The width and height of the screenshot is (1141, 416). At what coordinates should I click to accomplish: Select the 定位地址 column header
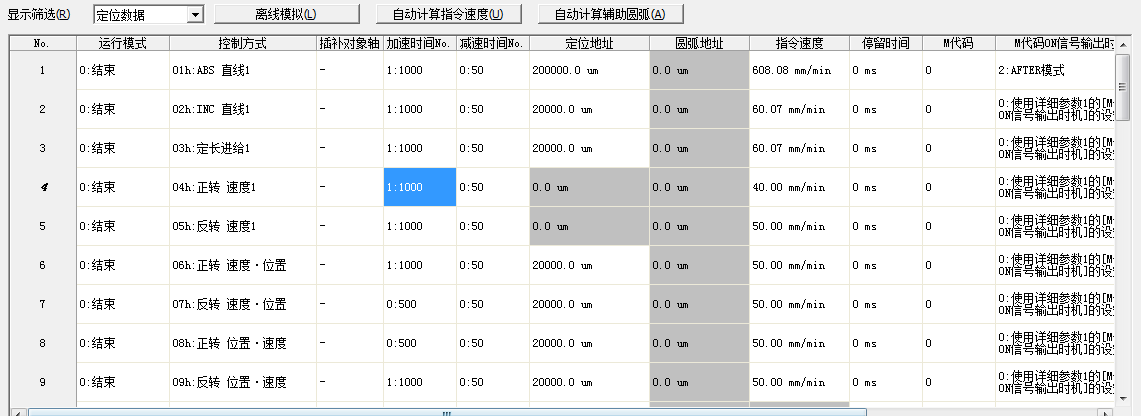(589, 44)
